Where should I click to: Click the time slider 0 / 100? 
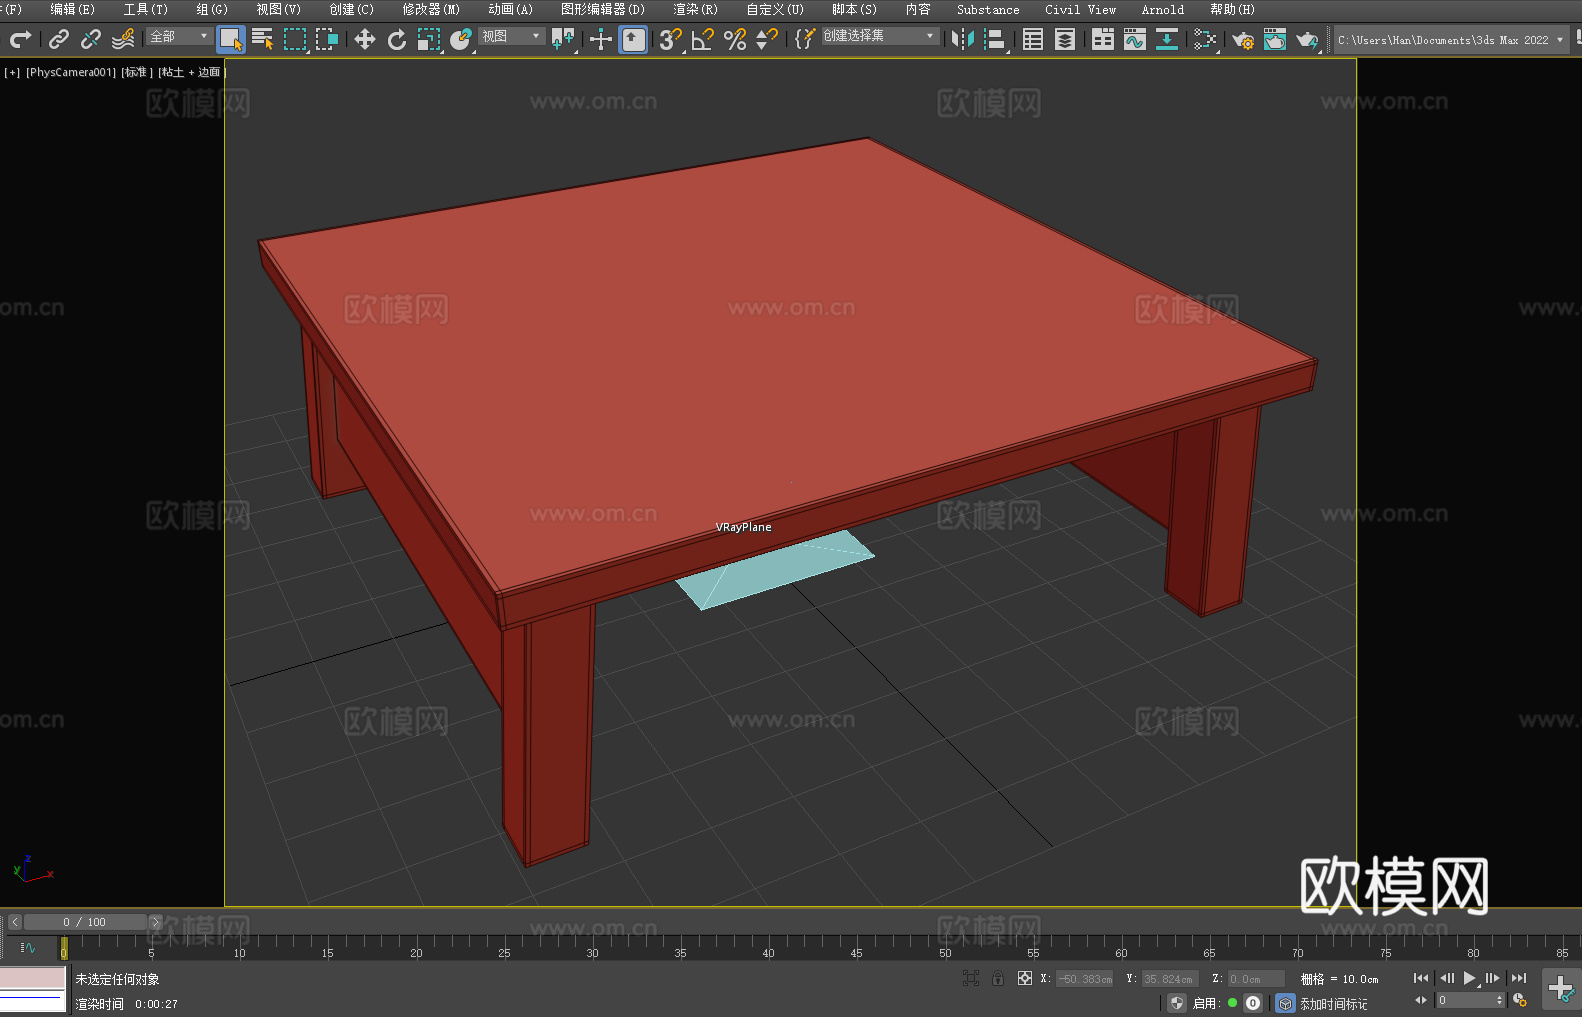click(85, 922)
